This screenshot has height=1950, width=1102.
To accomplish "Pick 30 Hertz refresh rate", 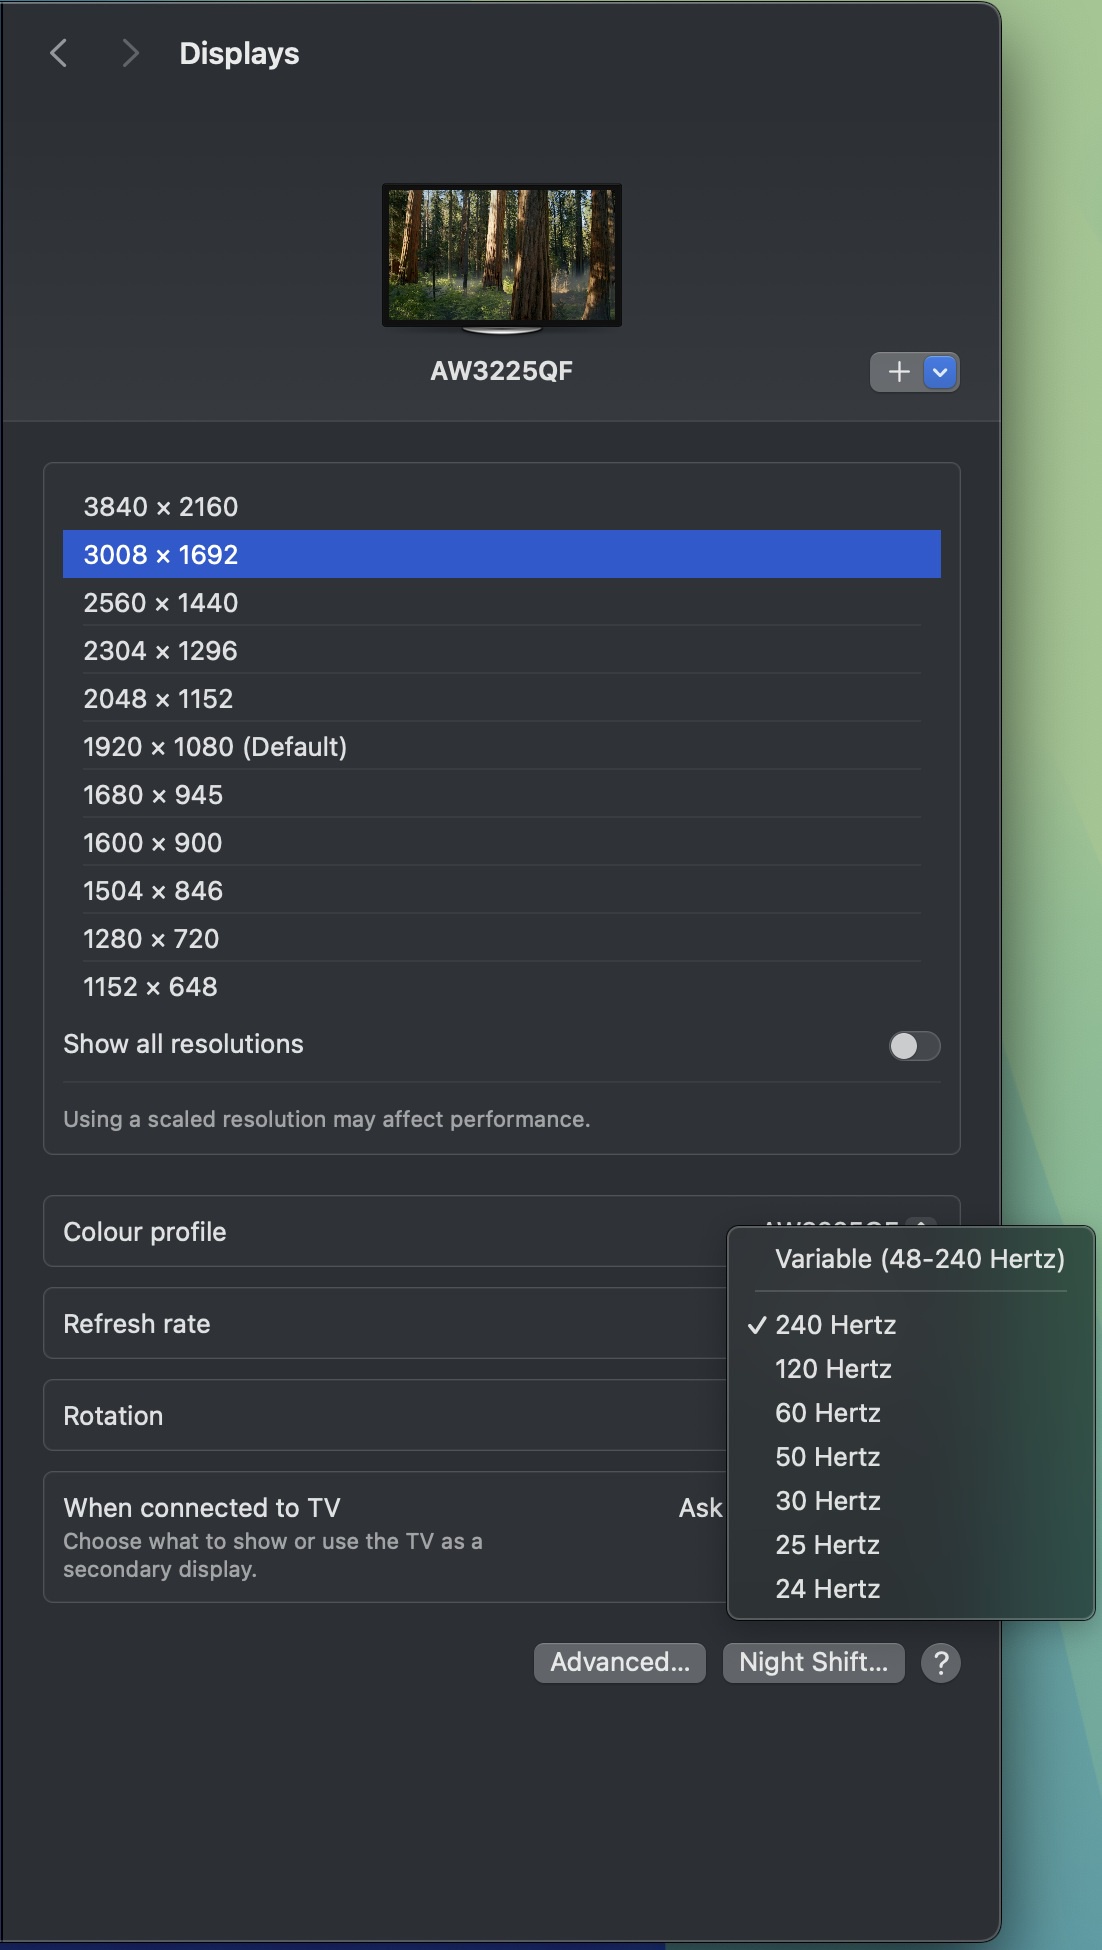I will click(x=828, y=1501).
